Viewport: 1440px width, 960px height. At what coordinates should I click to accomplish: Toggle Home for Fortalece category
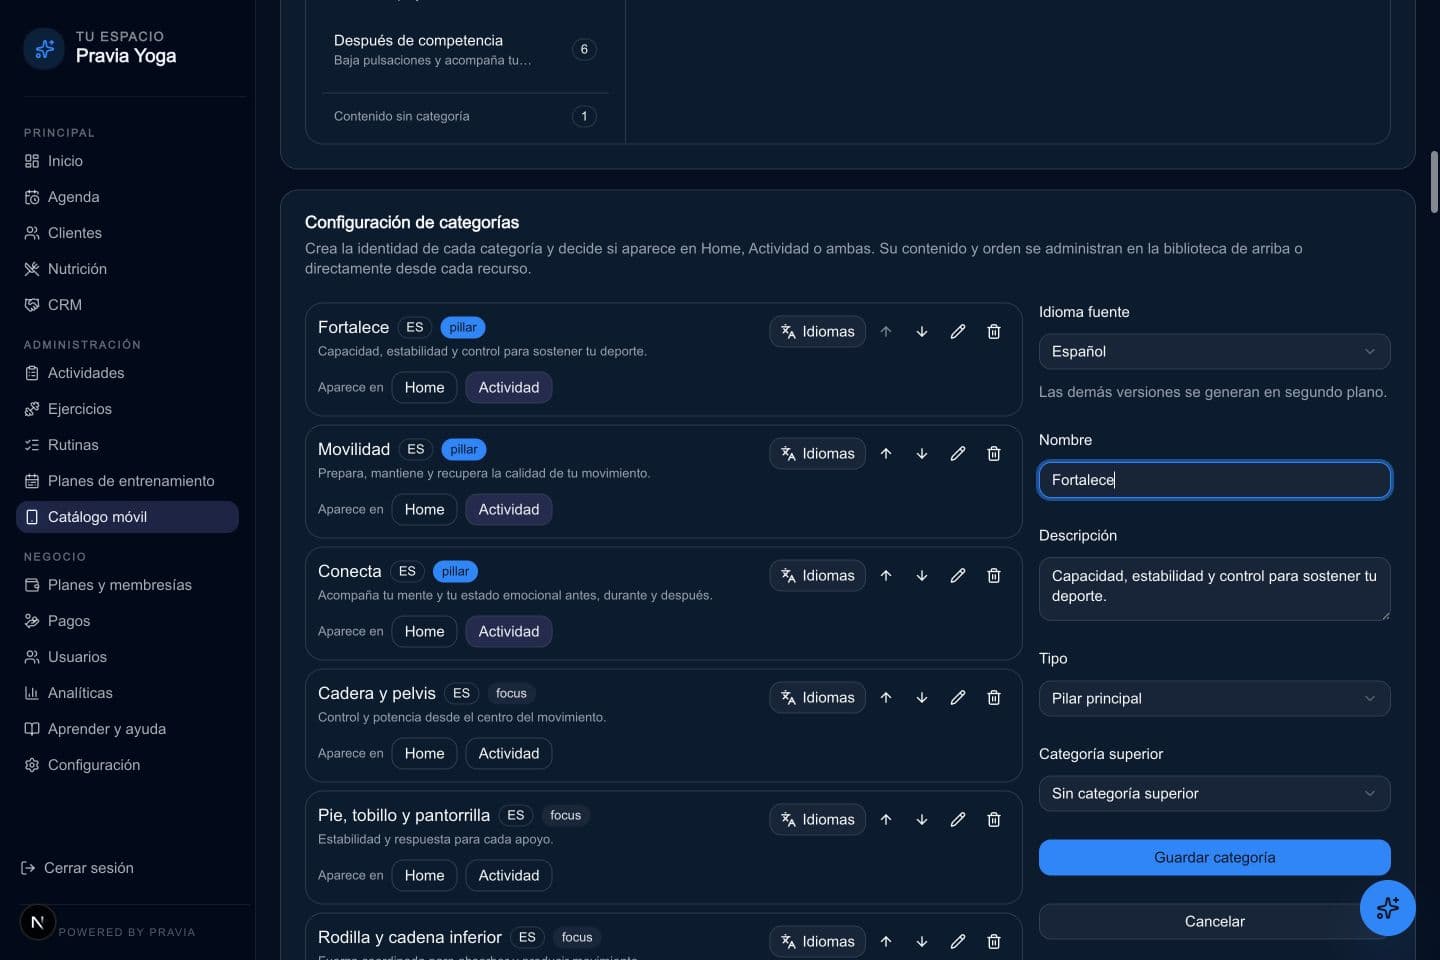[424, 387]
